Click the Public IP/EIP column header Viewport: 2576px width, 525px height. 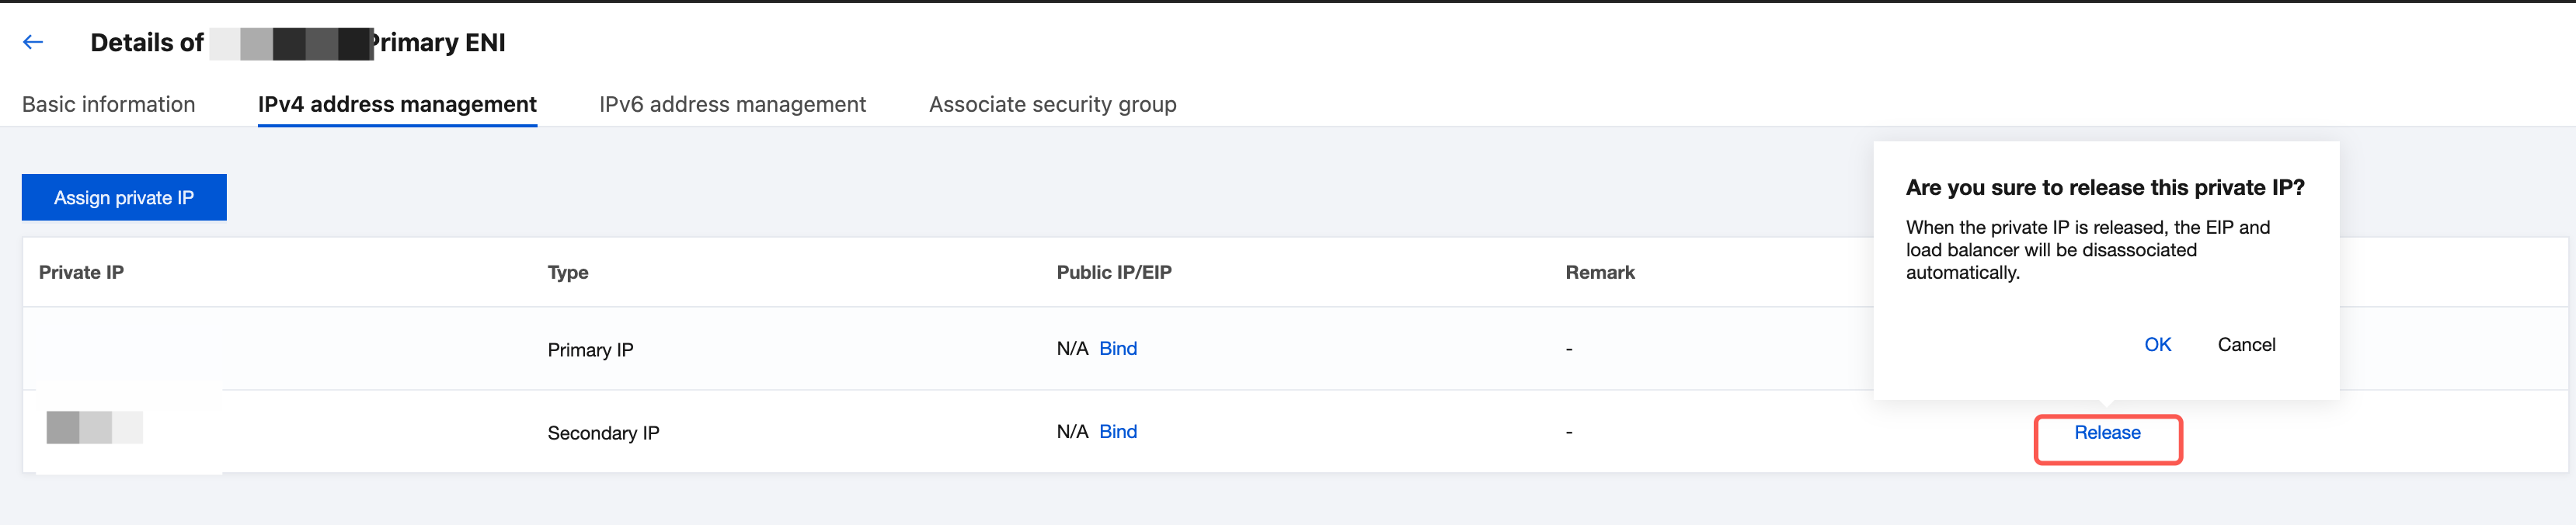pyautogui.click(x=1113, y=273)
